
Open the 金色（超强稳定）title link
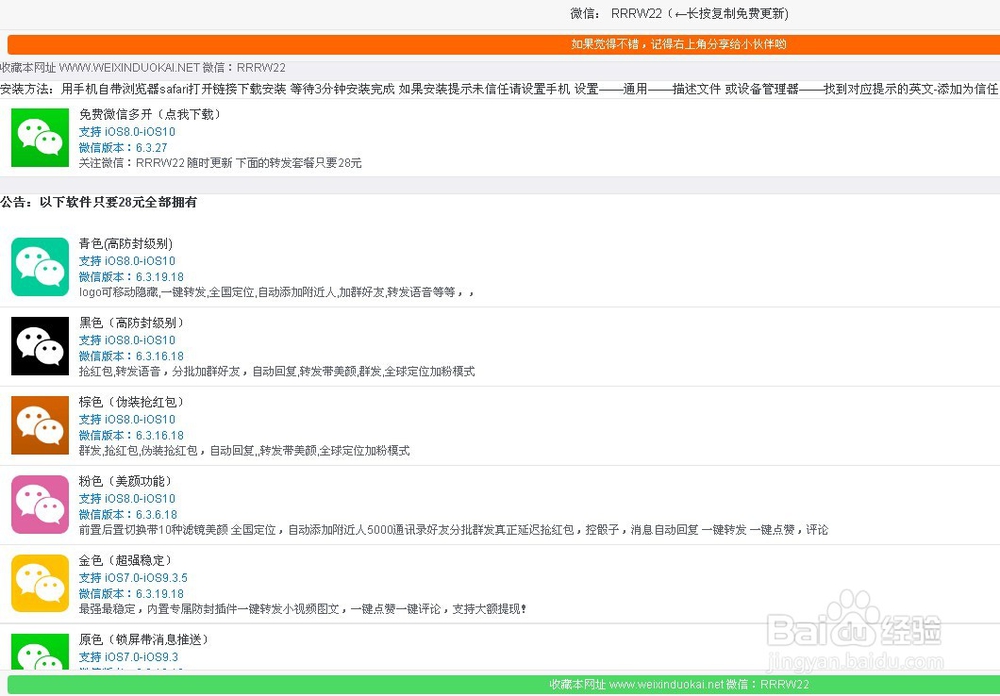[x=126, y=560]
